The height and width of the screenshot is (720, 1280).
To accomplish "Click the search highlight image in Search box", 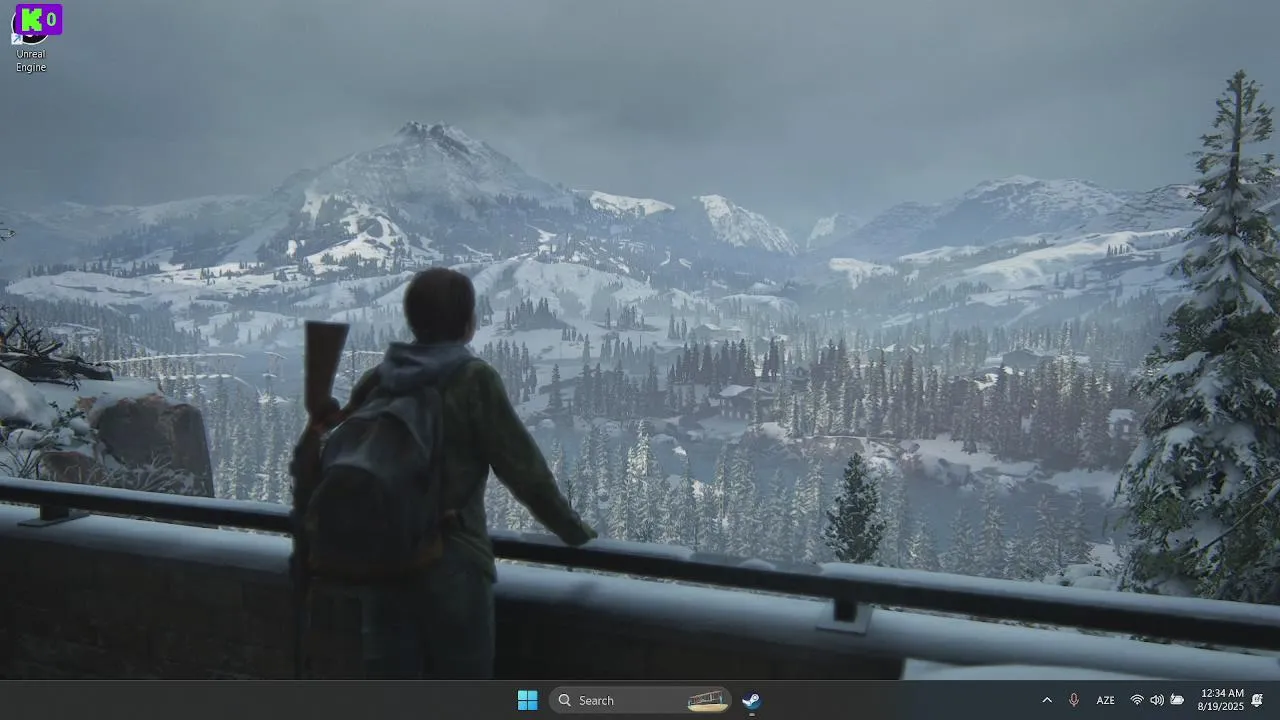I will pyautogui.click(x=708, y=700).
